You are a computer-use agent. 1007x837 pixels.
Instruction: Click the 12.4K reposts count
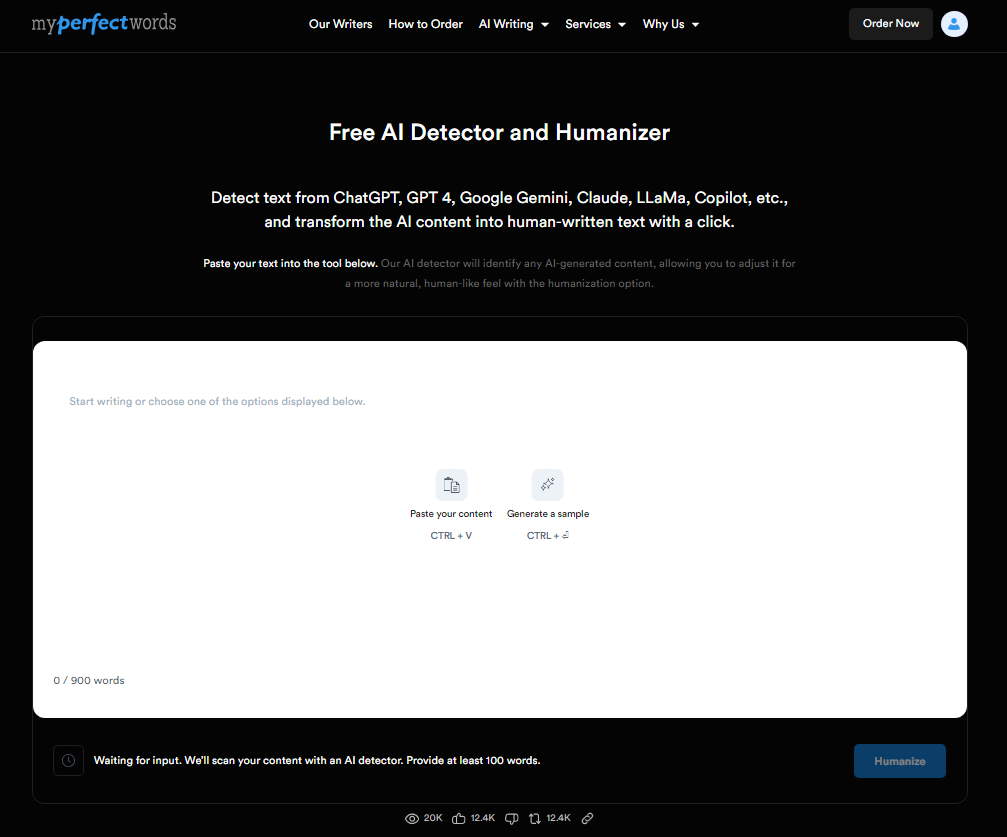[558, 818]
